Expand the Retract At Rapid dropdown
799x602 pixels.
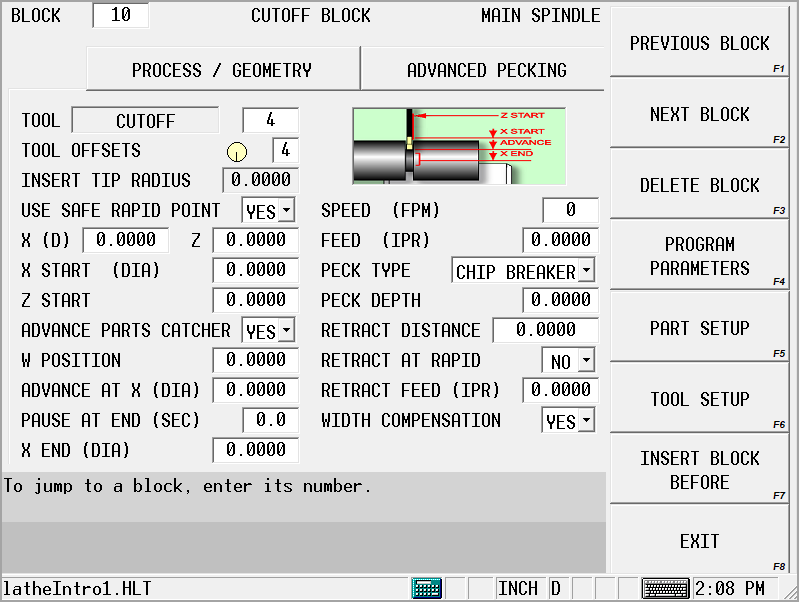[587, 360]
